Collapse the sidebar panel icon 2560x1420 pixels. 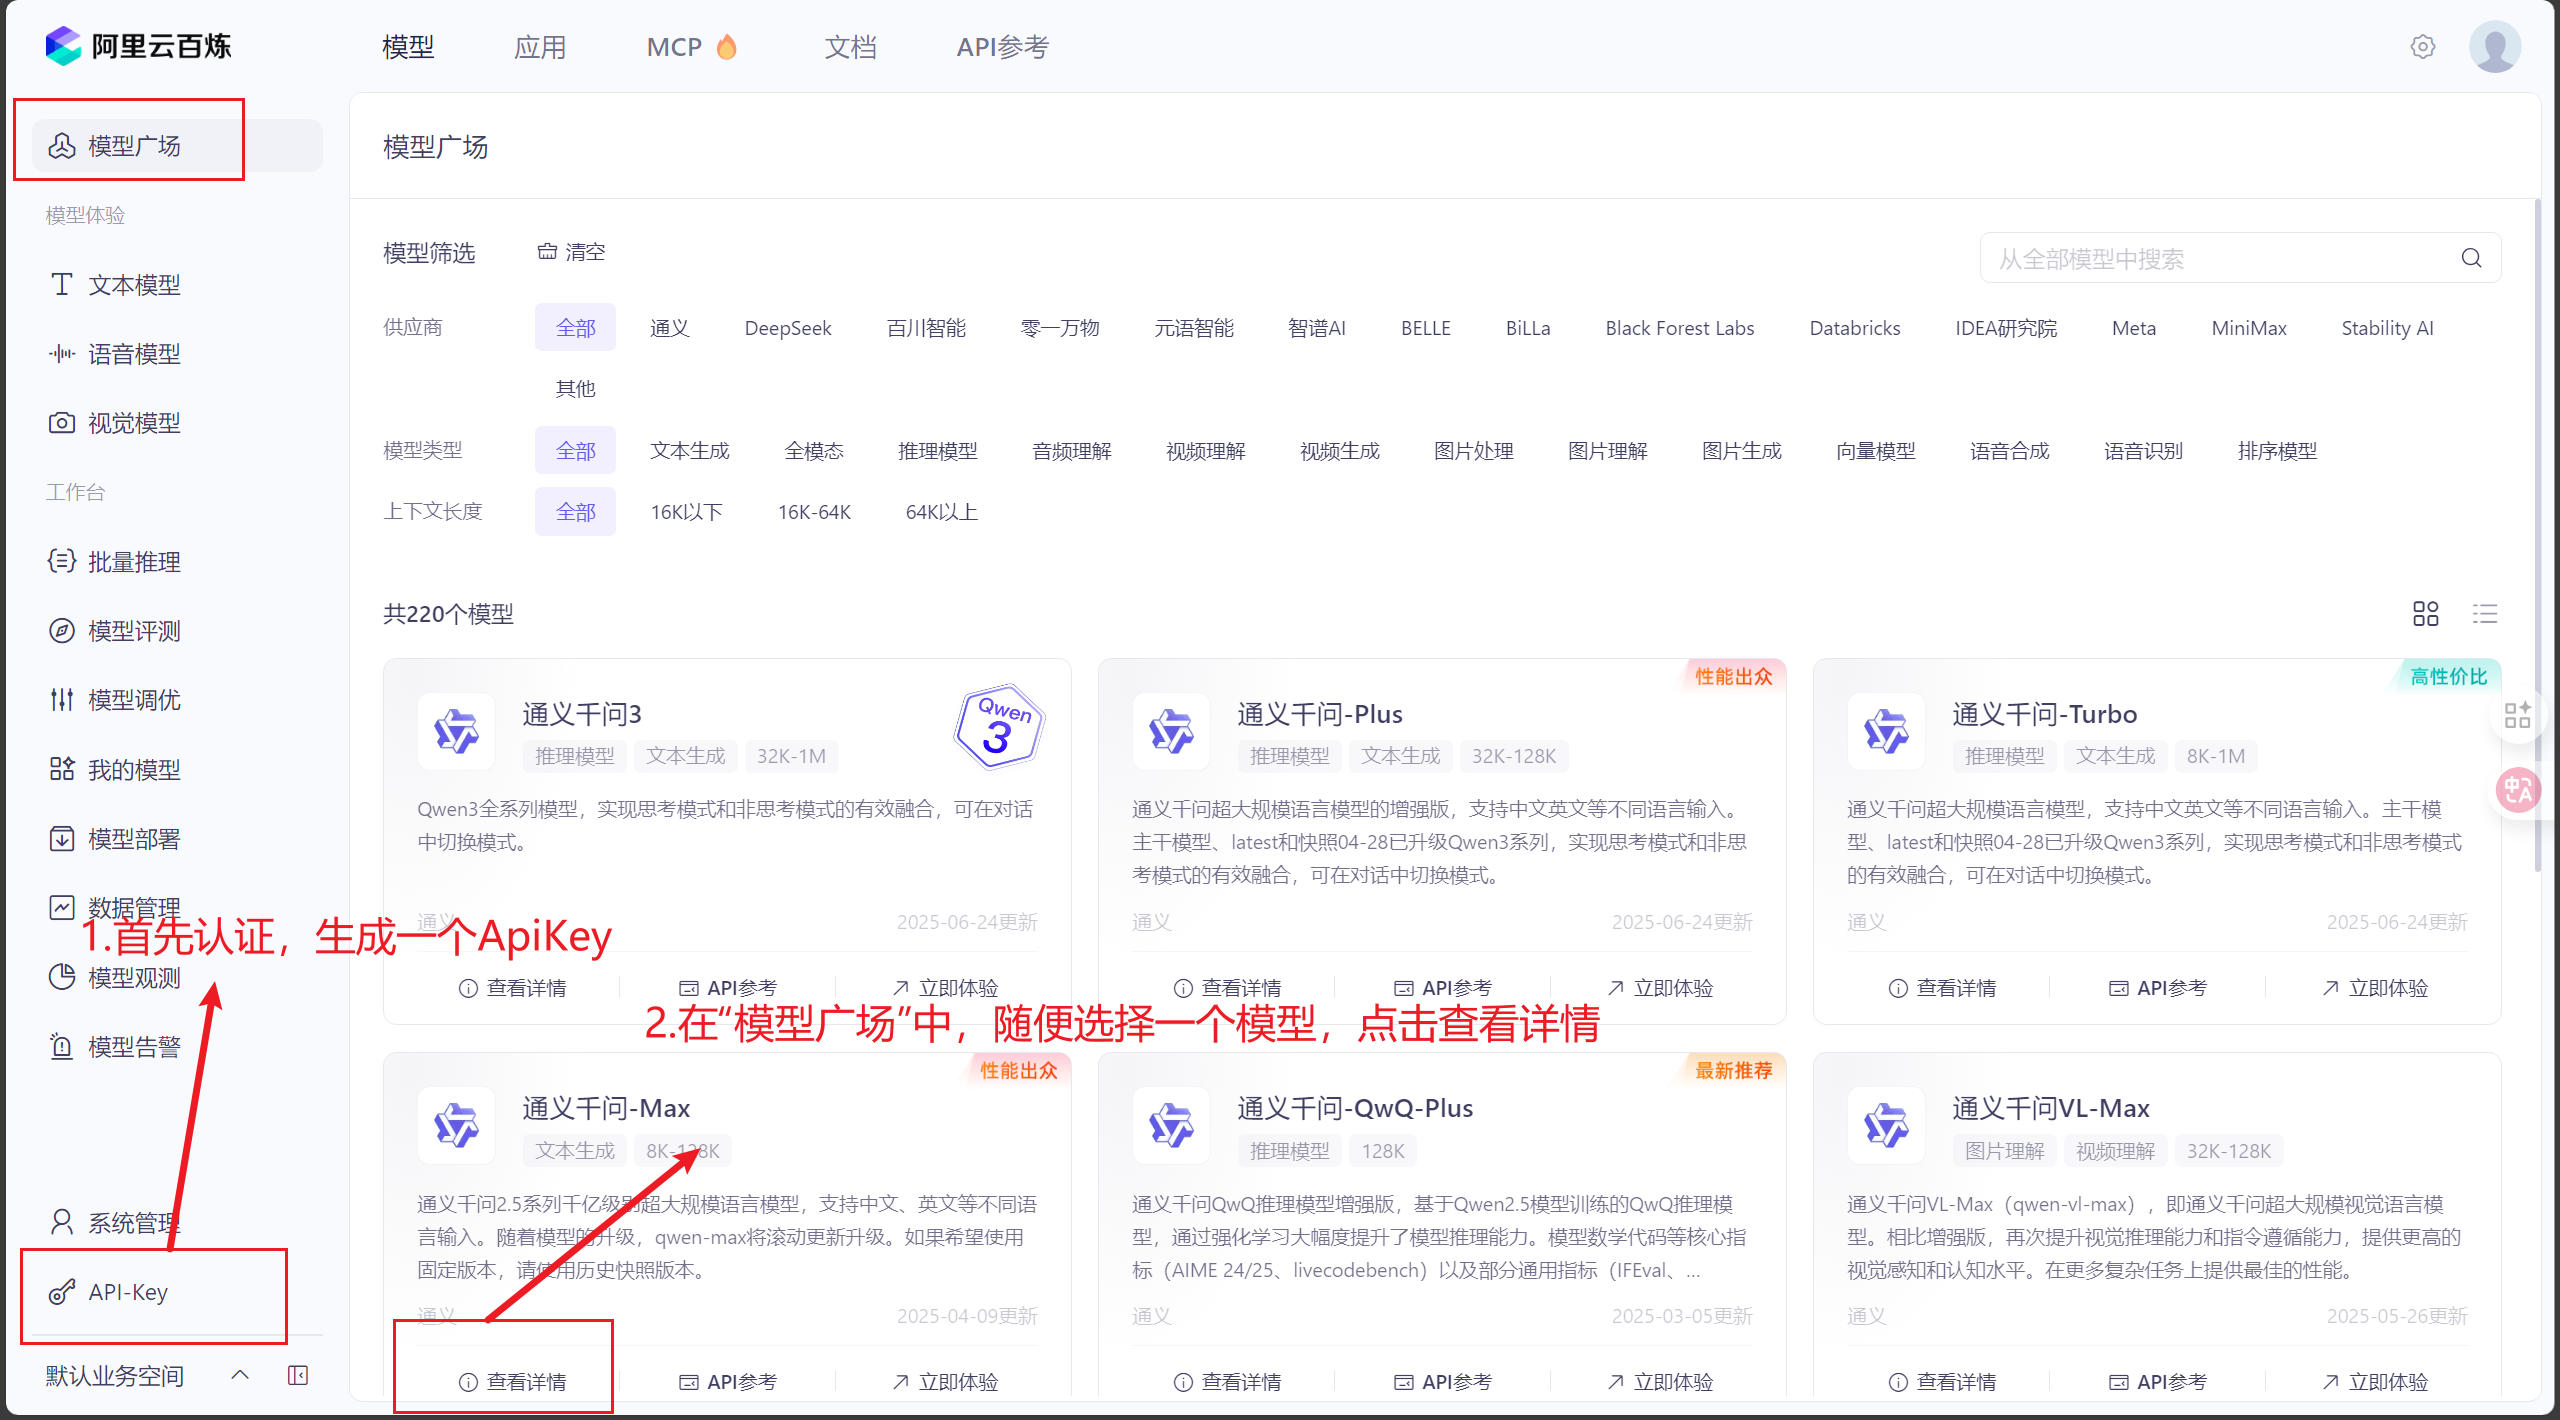(297, 1375)
